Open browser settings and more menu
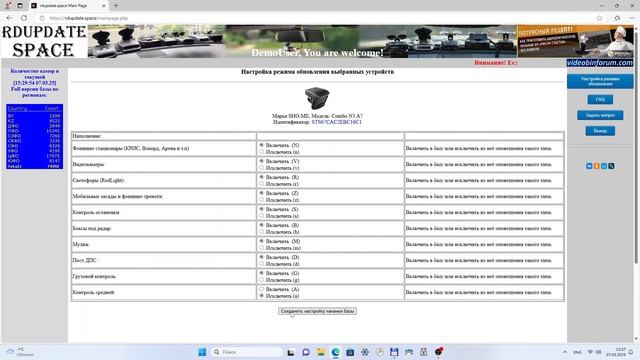The height and width of the screenshot is (360, 640). 632,18
